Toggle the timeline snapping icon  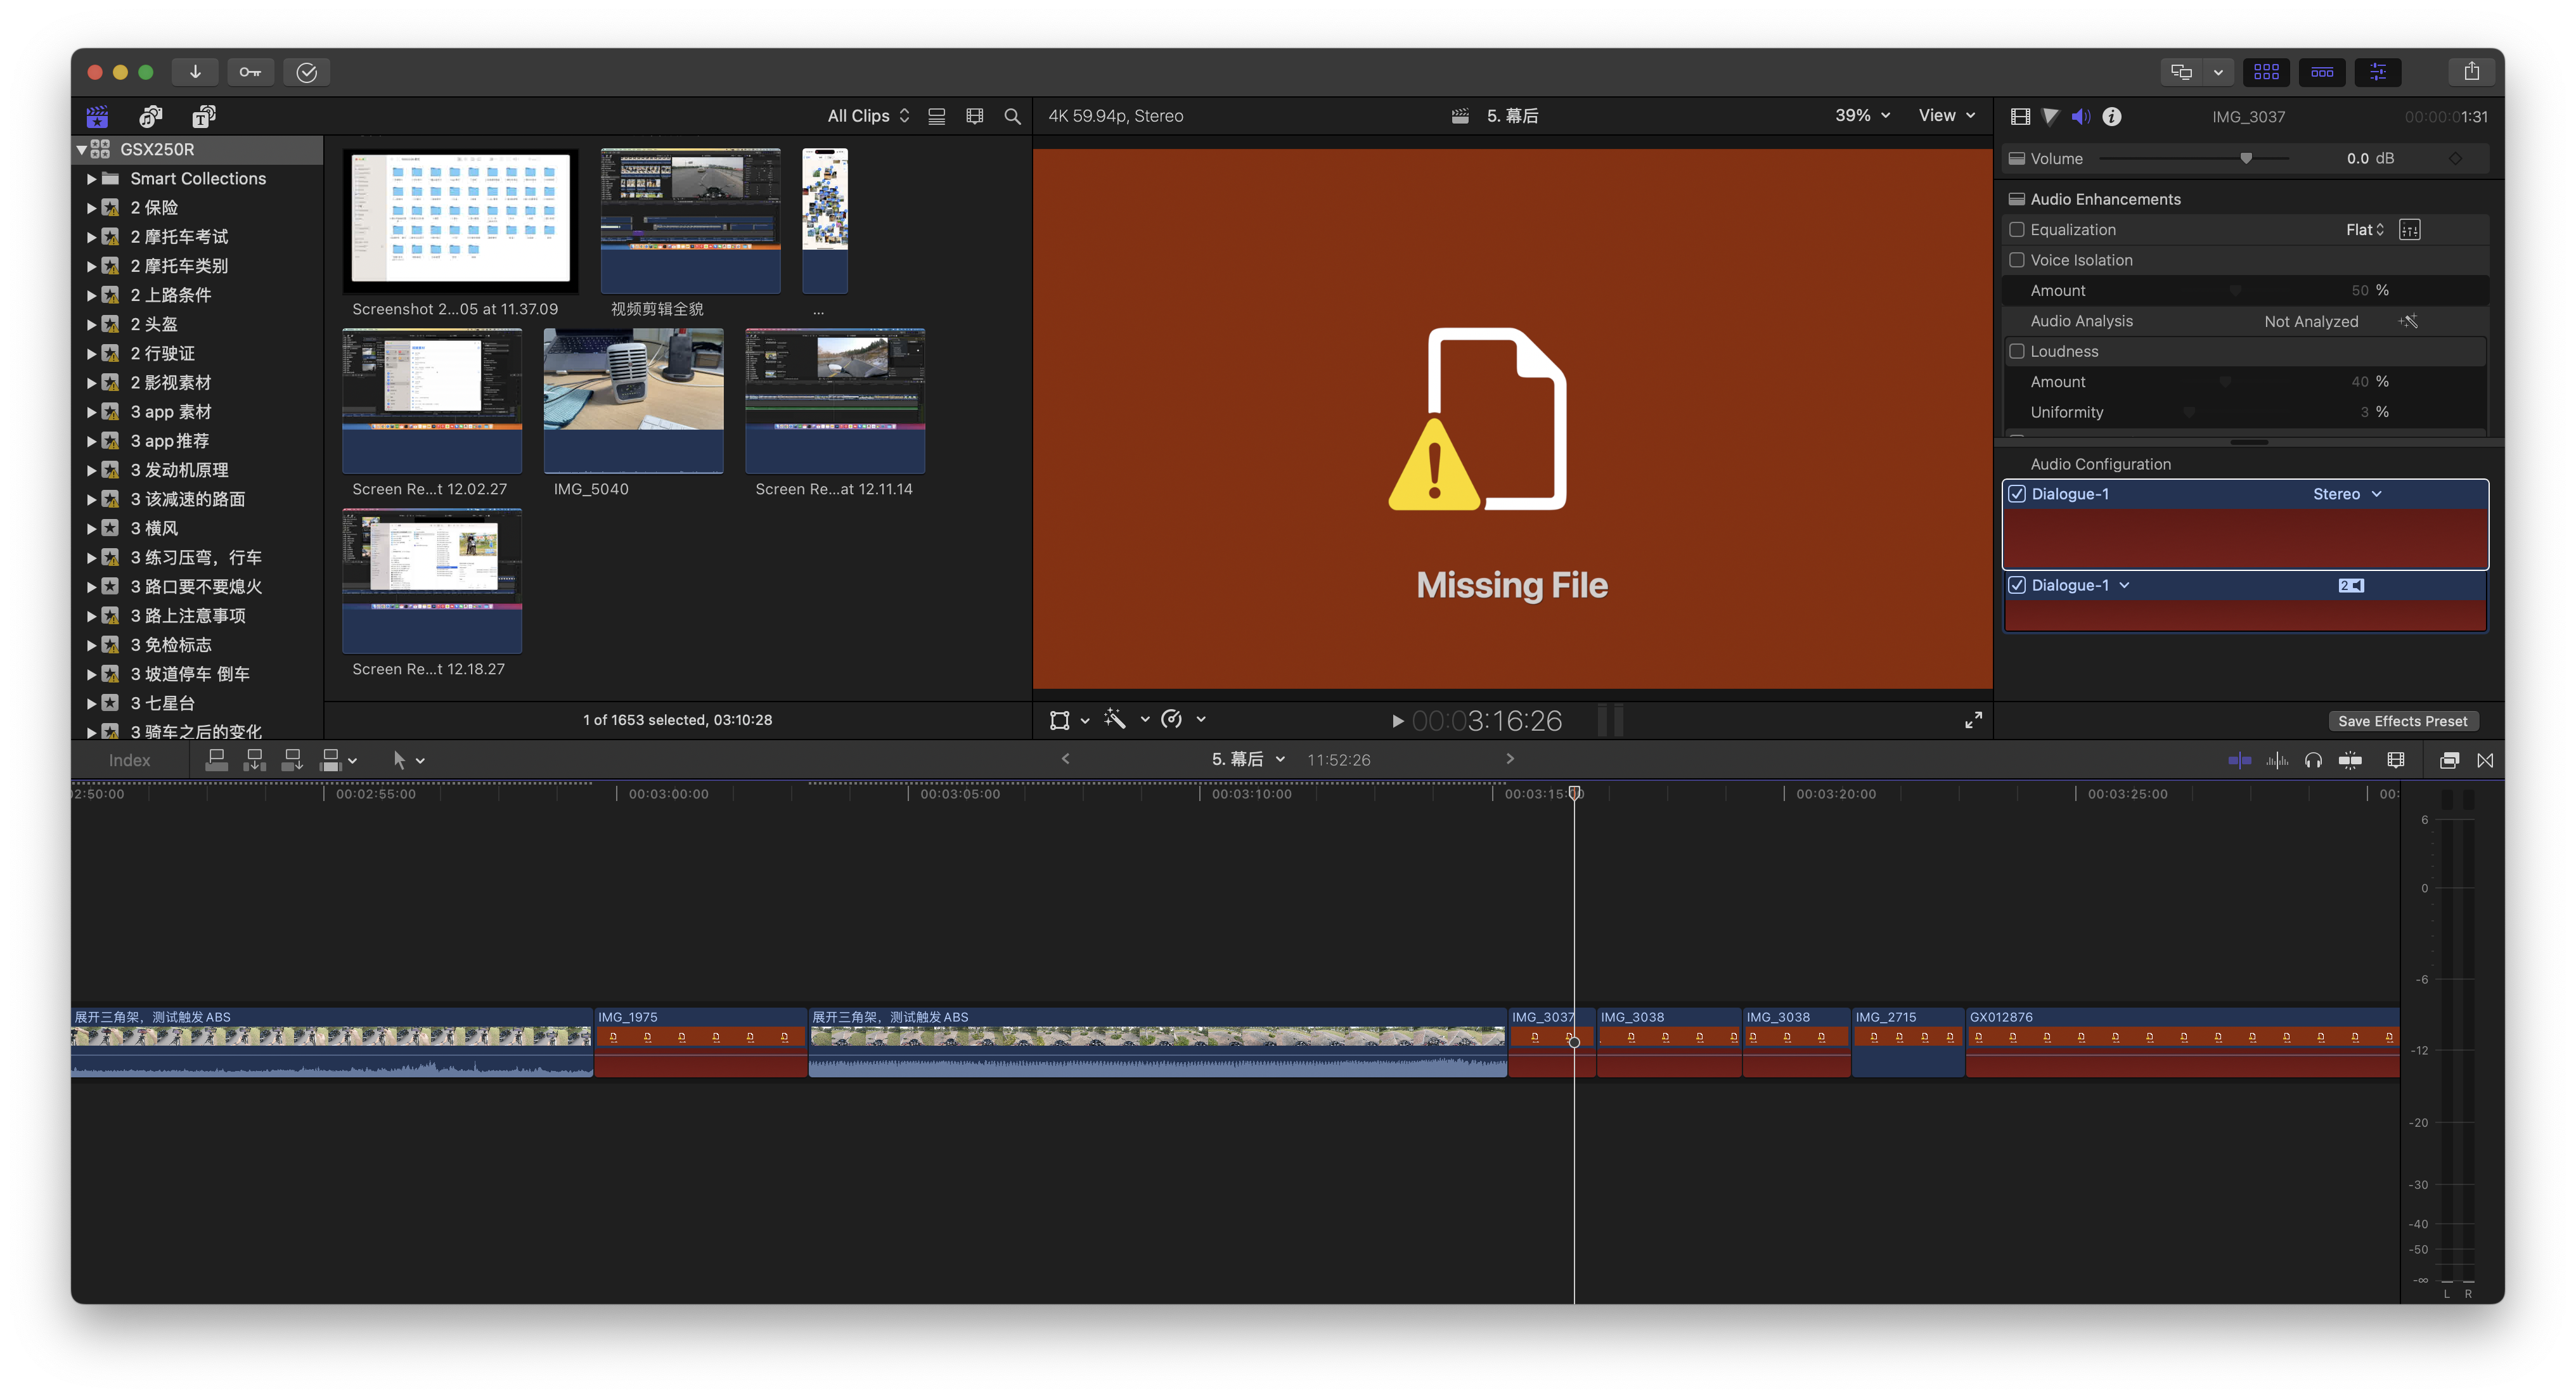(x=2350, y=761)
